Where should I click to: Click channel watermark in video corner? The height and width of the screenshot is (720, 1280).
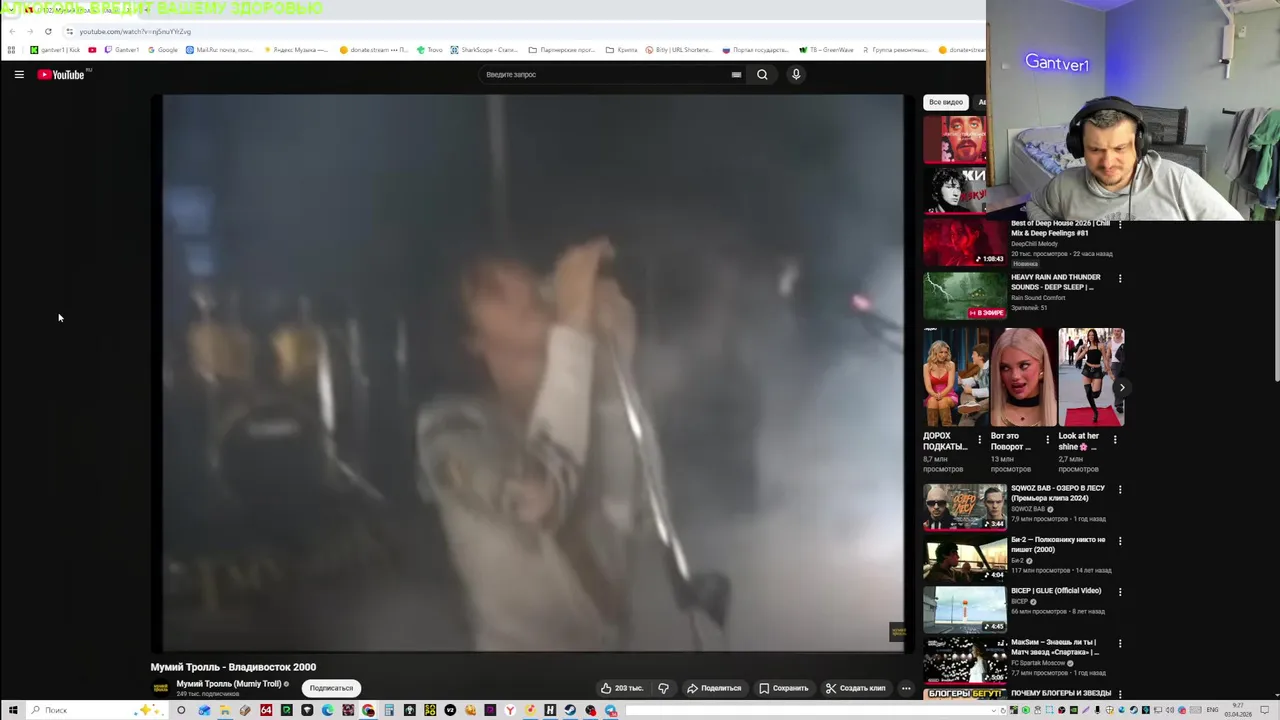click(x=897, y=632)
